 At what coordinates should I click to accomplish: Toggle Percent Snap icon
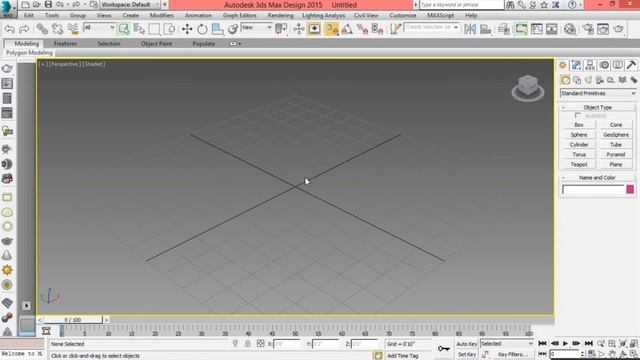pyautogui.click(x=362, y=29)
